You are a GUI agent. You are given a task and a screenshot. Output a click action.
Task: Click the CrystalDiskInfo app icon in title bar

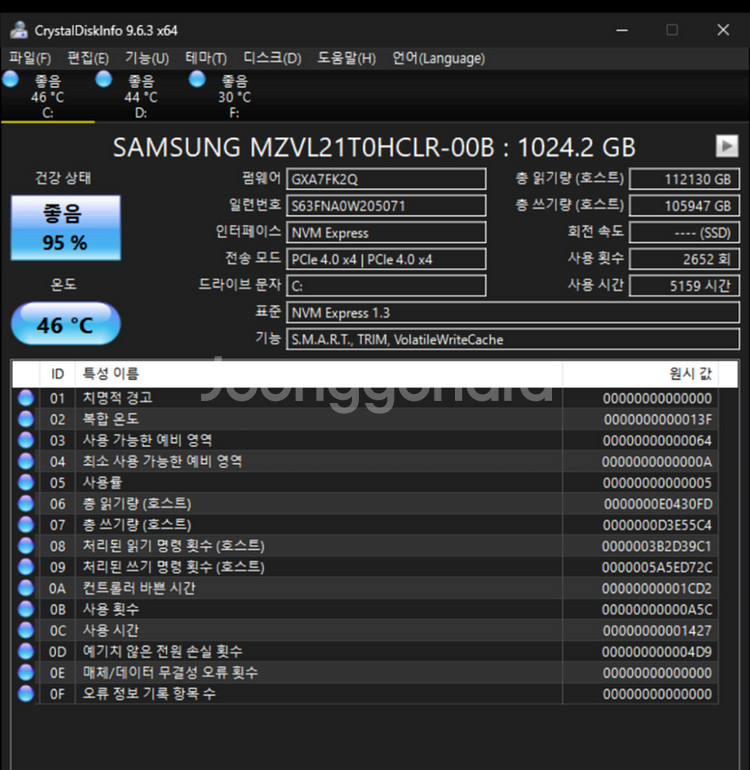tap(19, 30)
